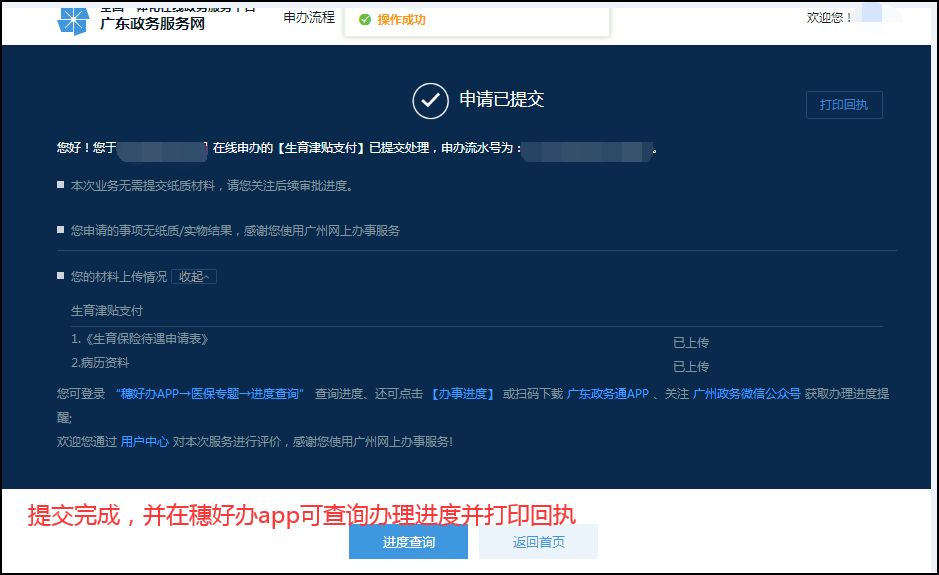This screenshot has width=939, height=575.
Task: Open the 穗好办APP→医保专题→进度查询 link
Action: tap(210, 394)
